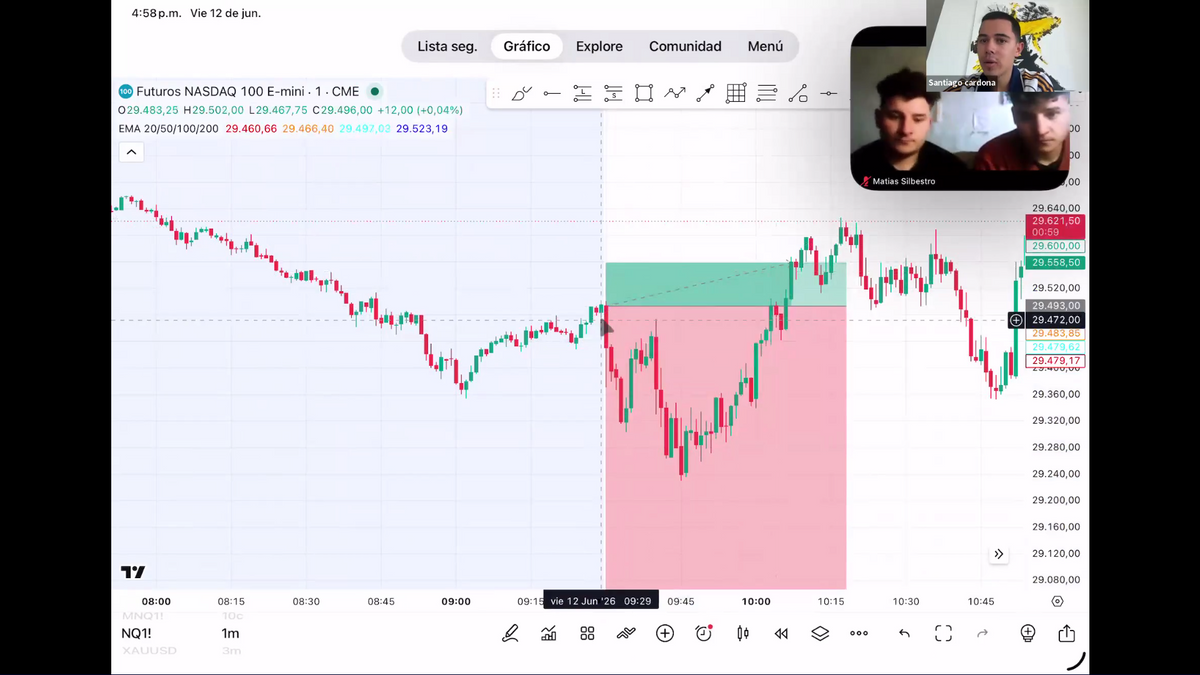
Task: Tap the circled plus add button
Action: [x=665, y=633]
